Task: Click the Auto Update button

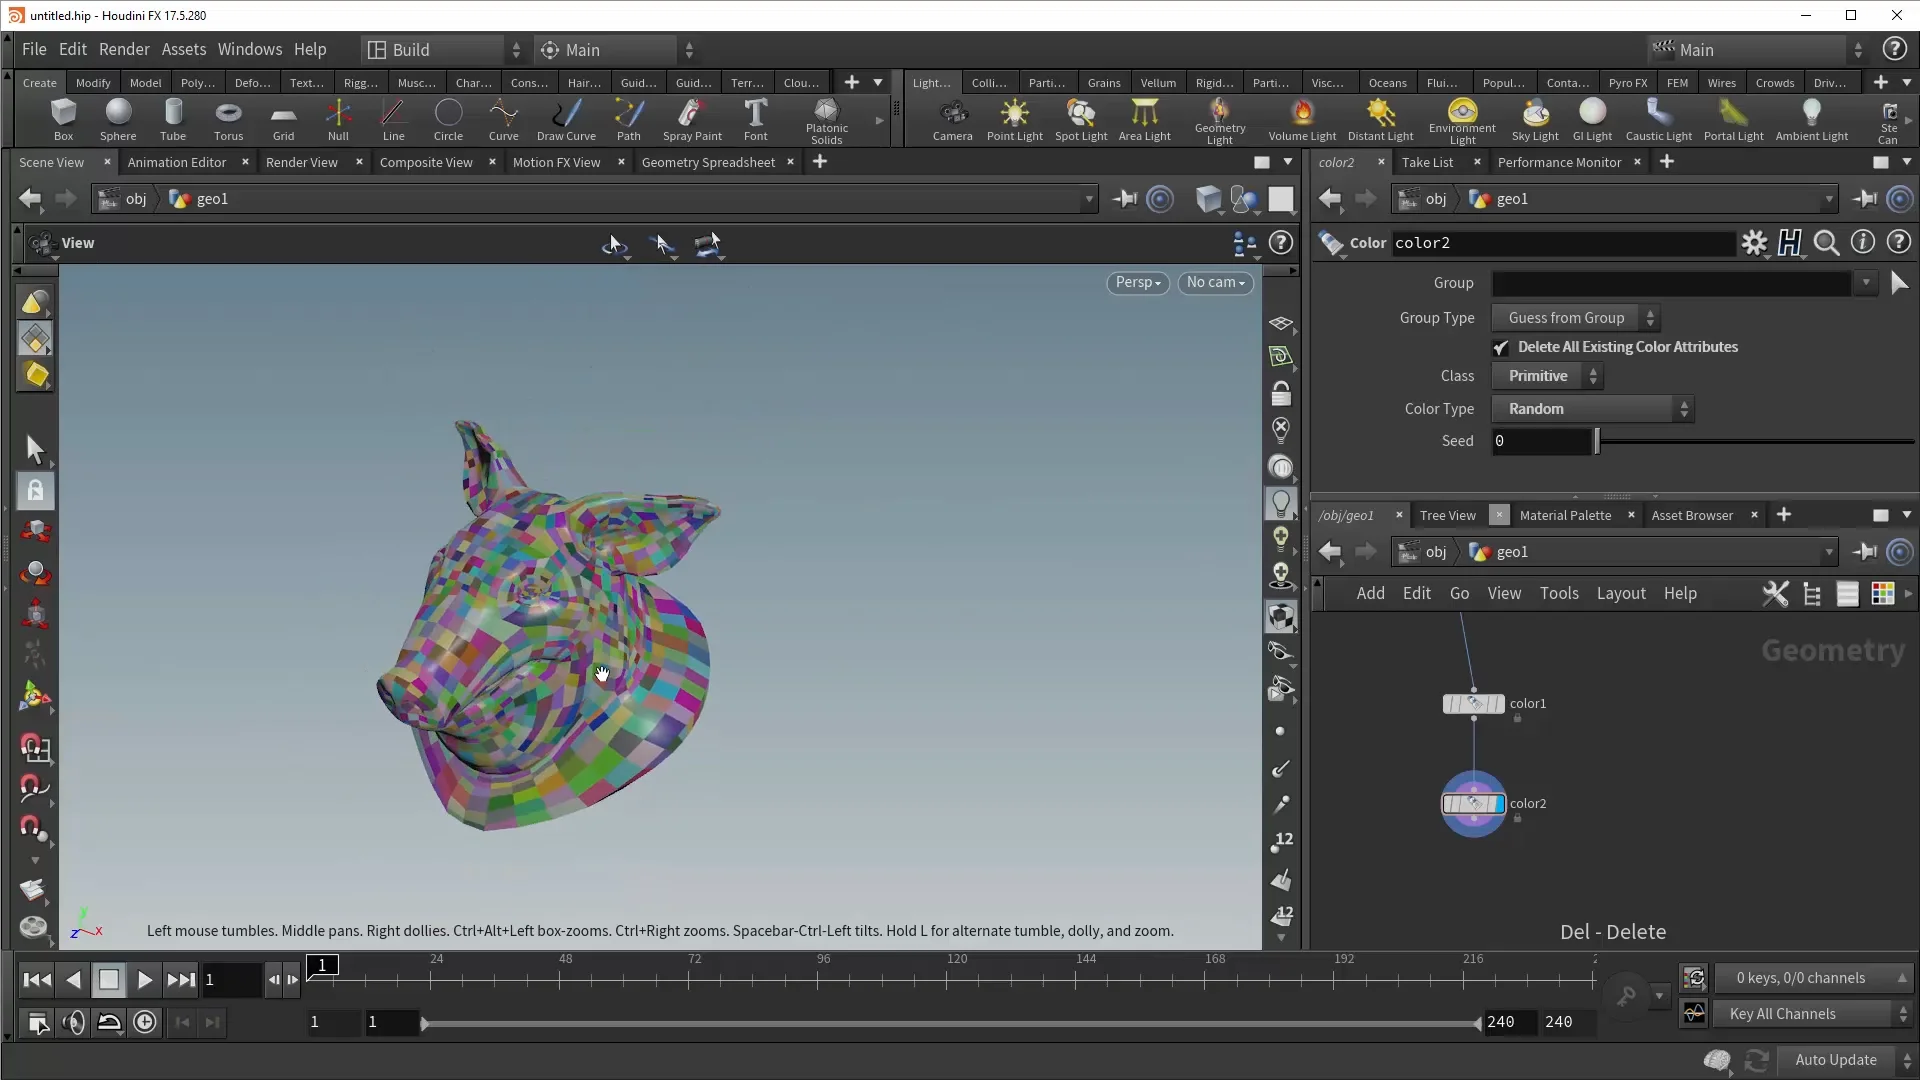Action: click(x=1835, y=1060)
